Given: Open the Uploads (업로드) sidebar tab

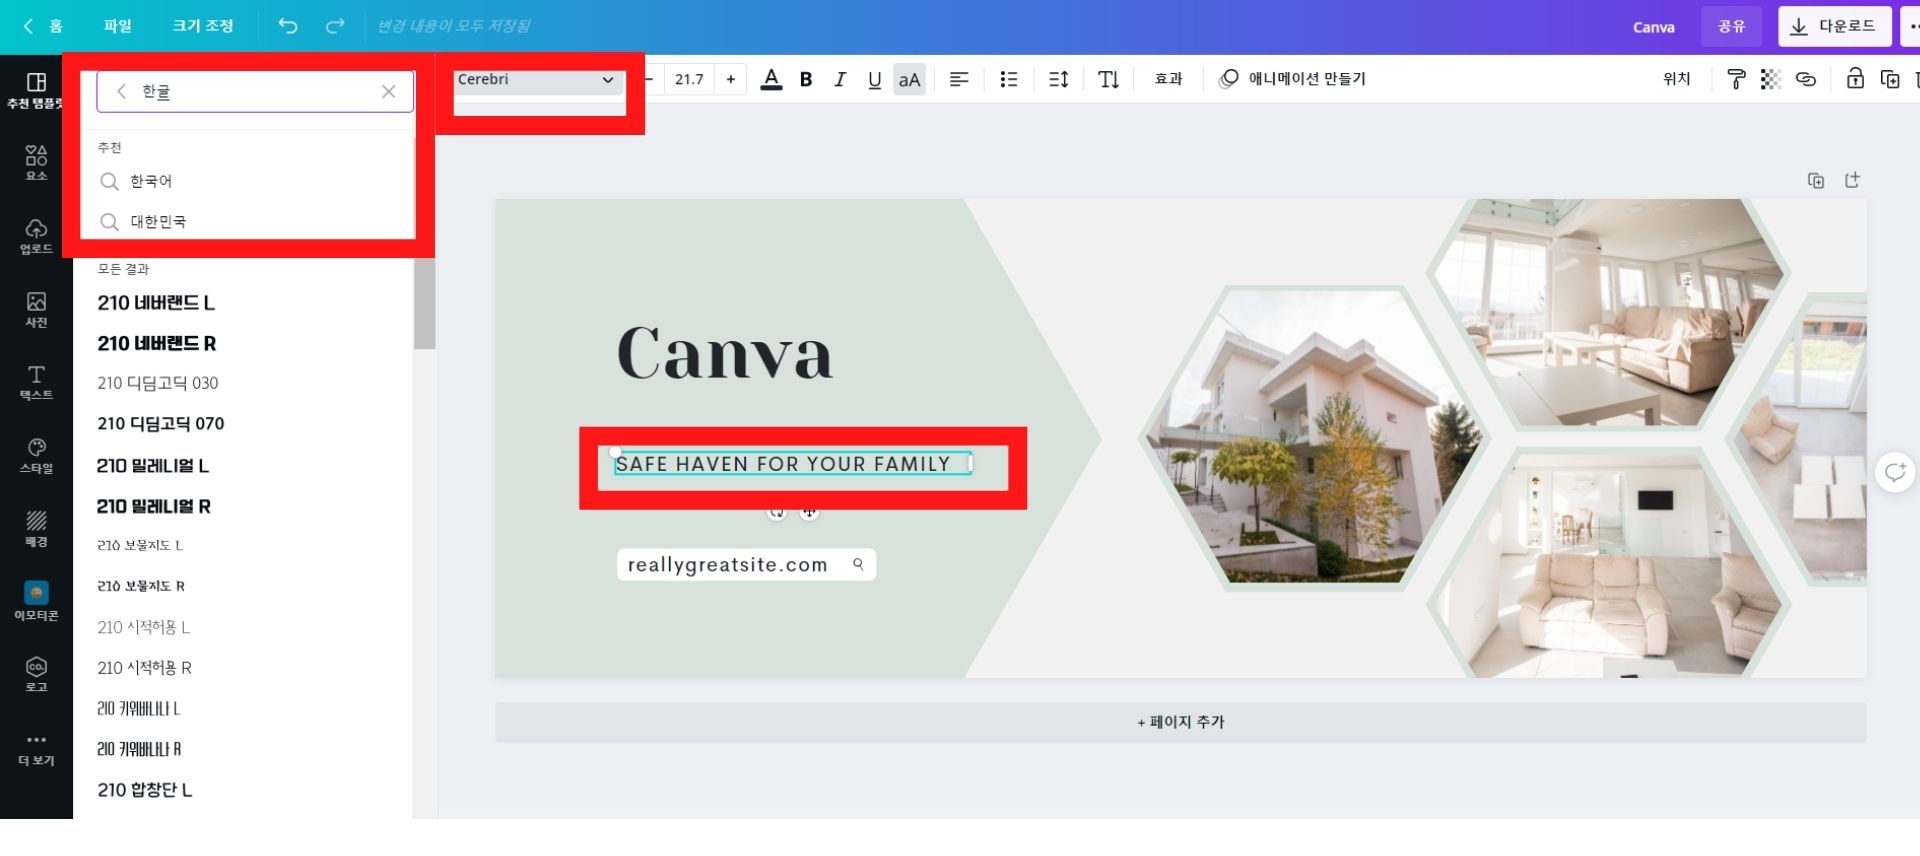Looking at the screenshot, I should point(36,236).
